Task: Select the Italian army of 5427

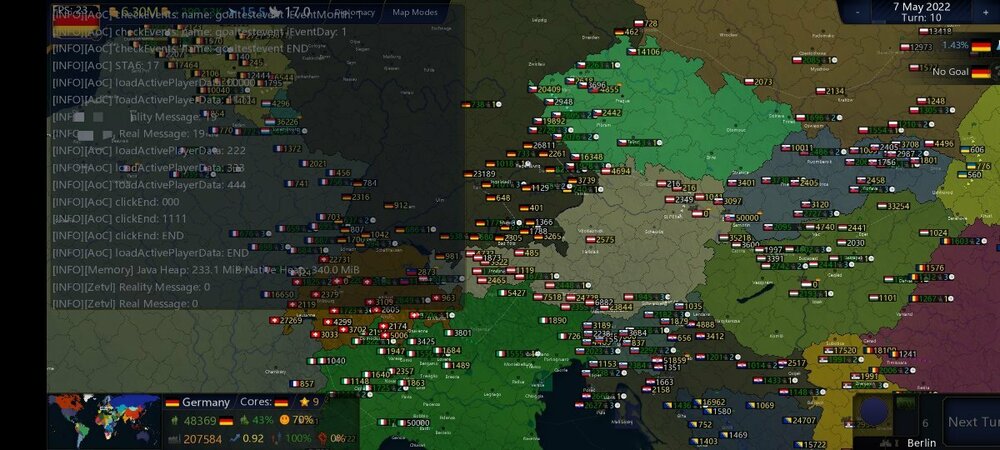Action: point(511,293)
